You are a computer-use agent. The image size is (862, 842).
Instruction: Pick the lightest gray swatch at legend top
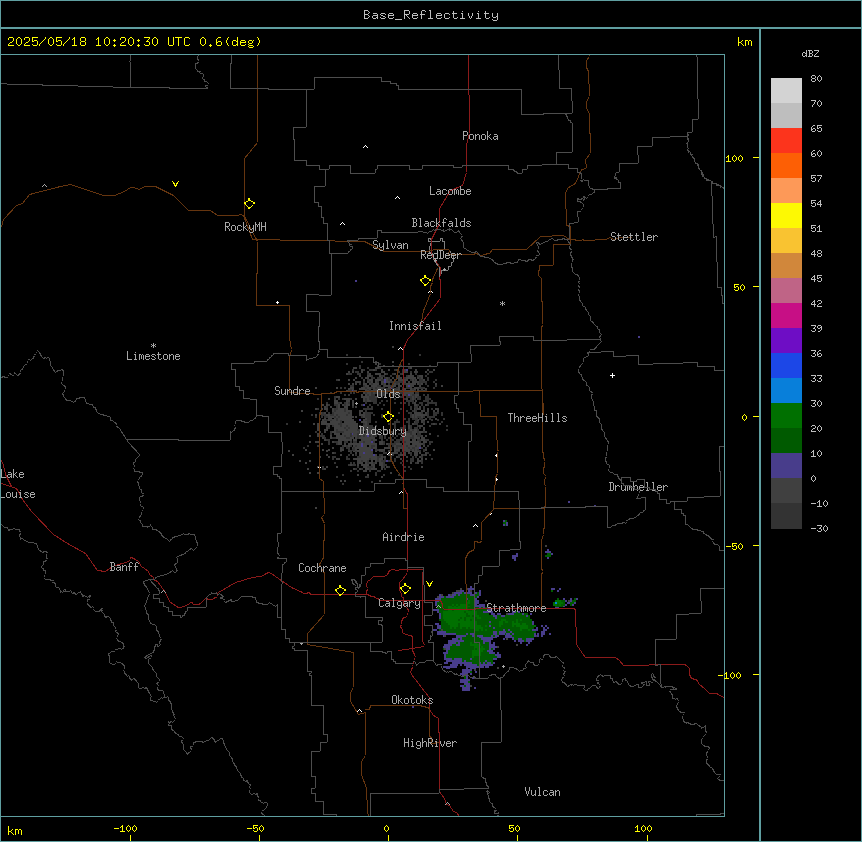coord(786,91)
